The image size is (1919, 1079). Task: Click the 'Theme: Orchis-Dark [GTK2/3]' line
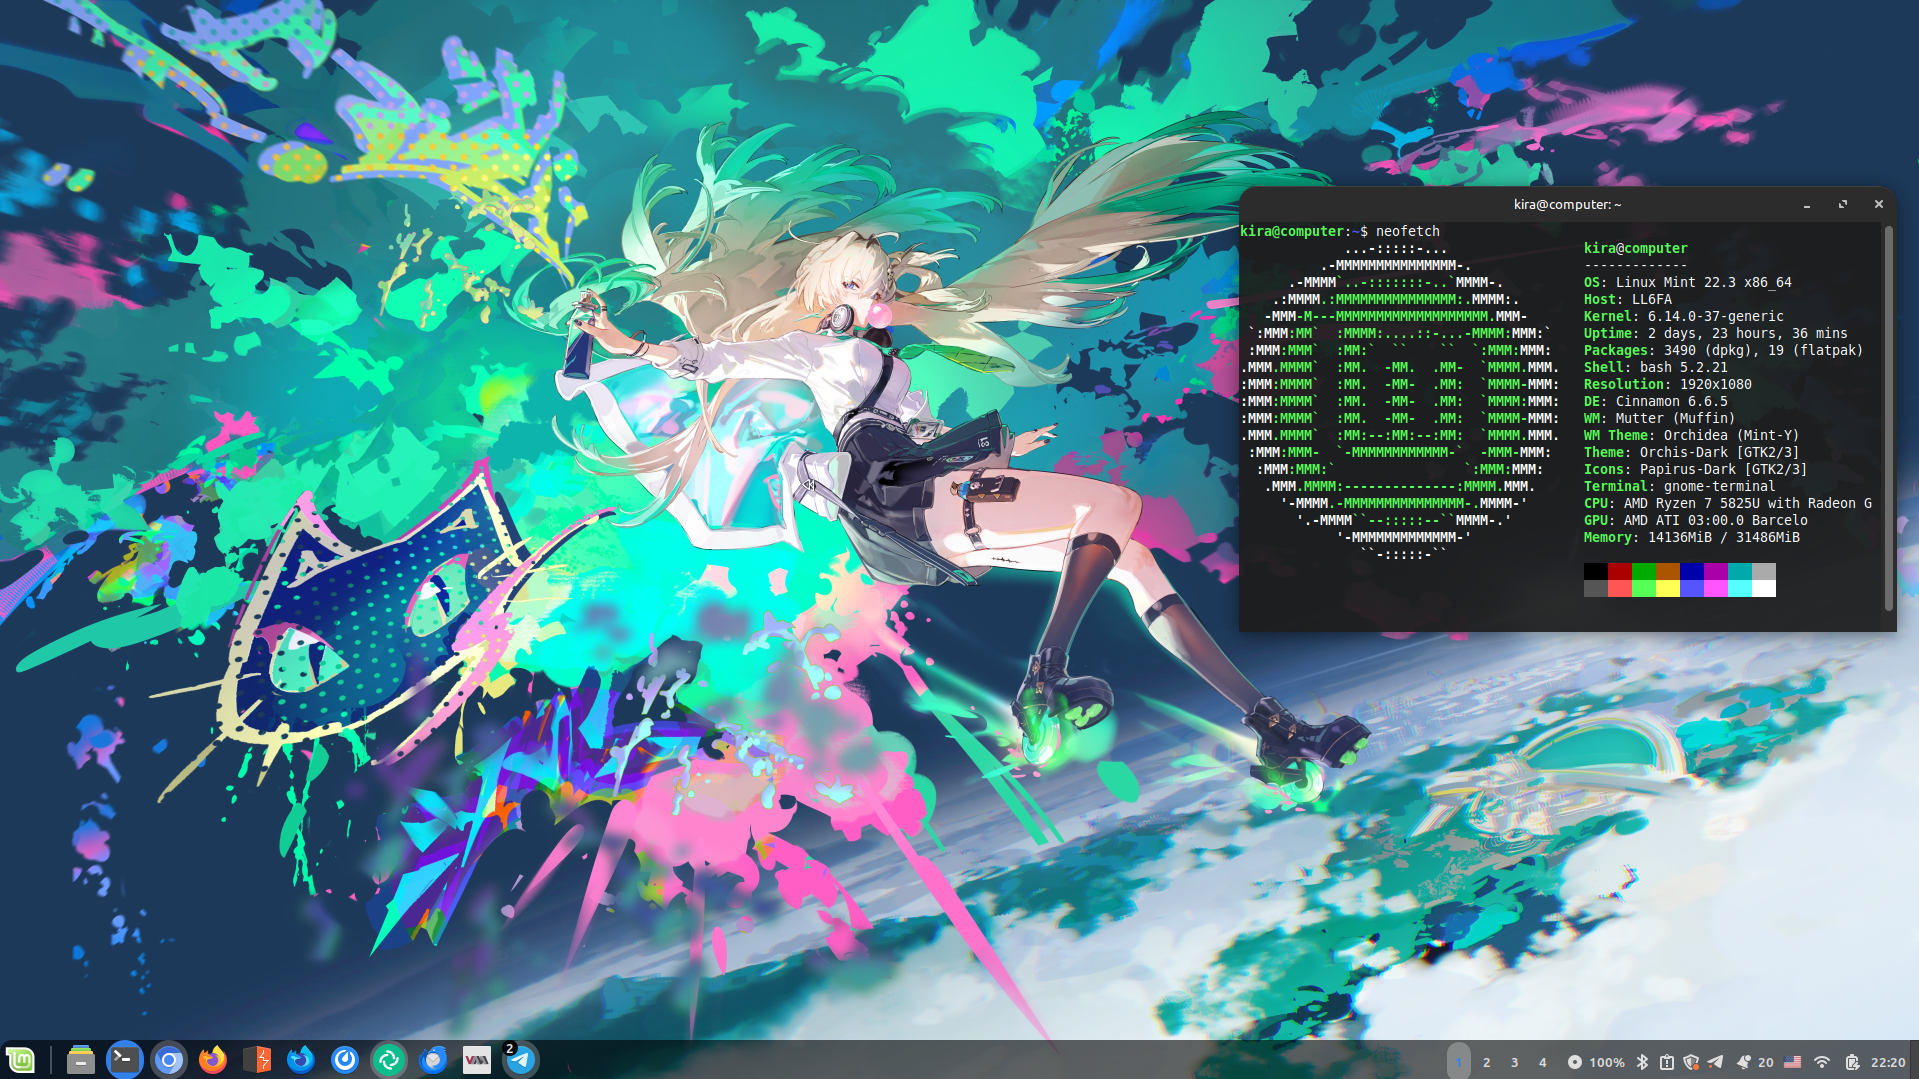[1692, 452]
